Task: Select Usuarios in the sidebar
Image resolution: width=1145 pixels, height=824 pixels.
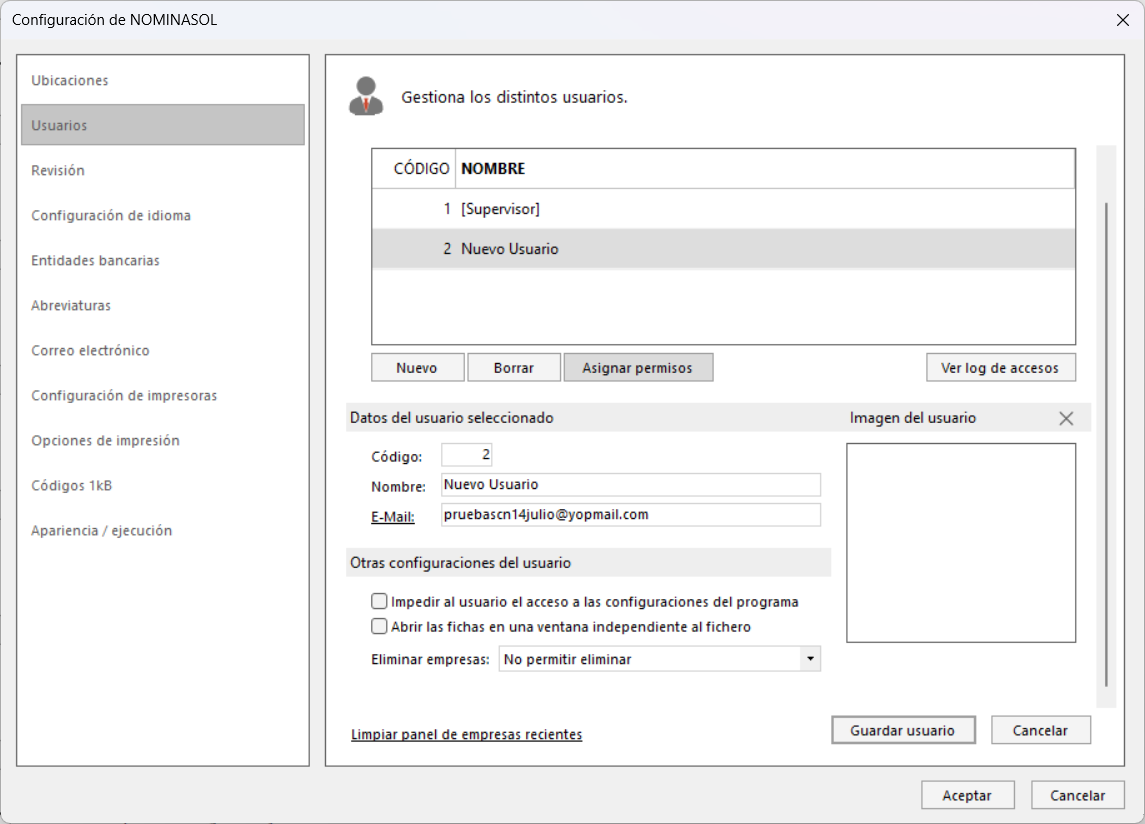Action: pyautogui.click(x=163, y=125)
